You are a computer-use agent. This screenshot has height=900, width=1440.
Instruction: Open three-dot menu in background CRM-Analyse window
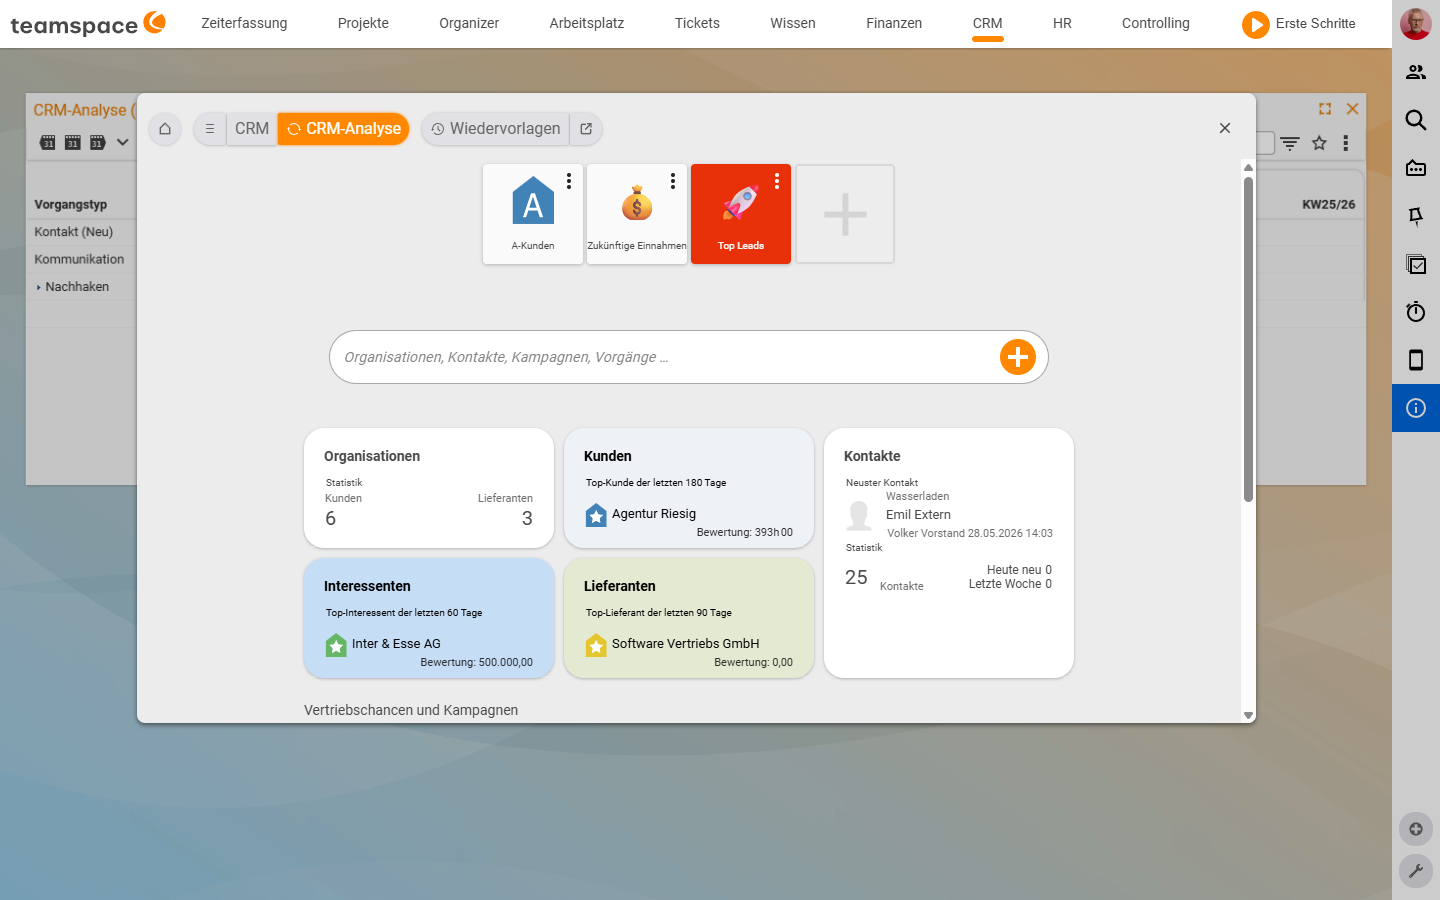coord(1346,143)
